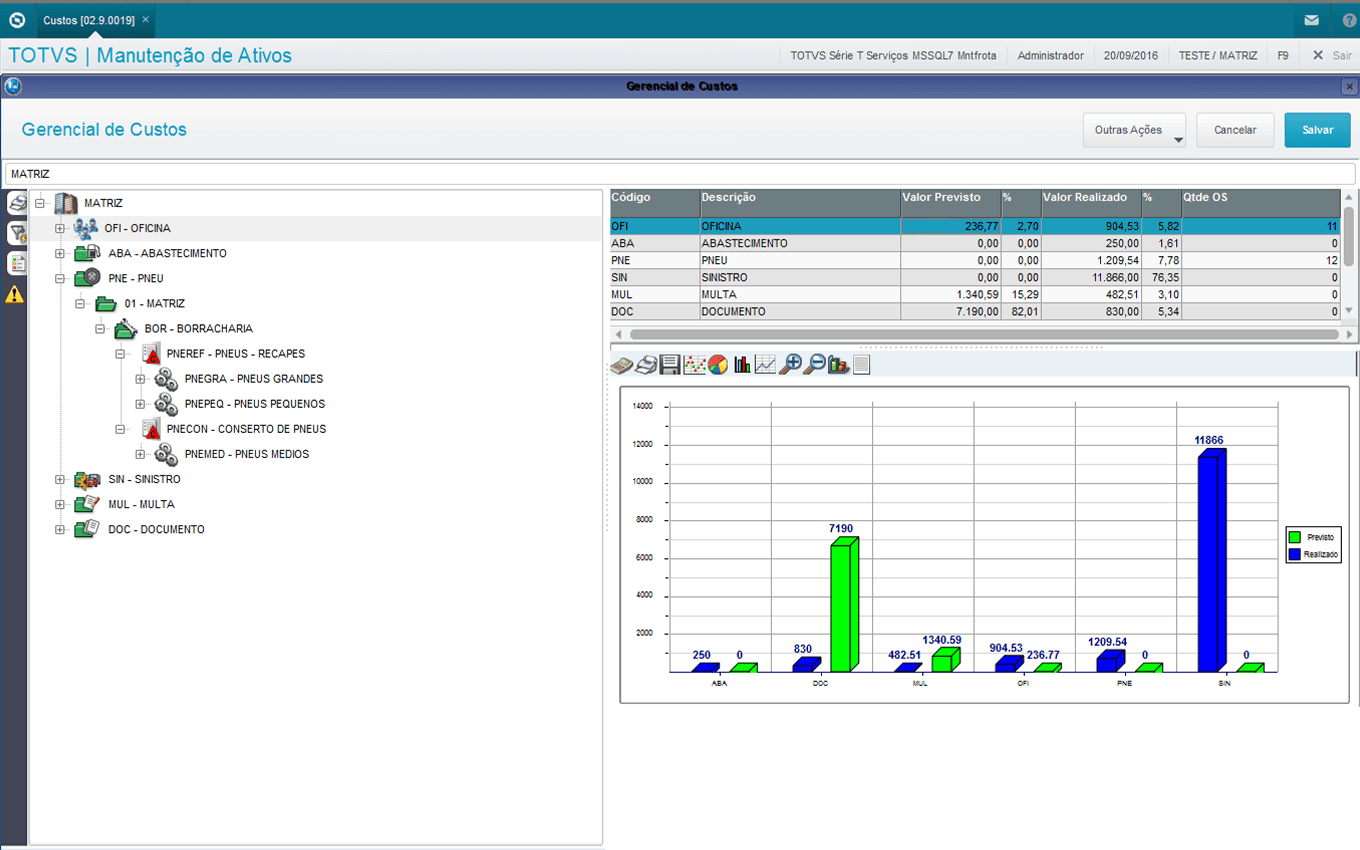Click the blank page icon in chart toolbar
Image resolution: width=1360 pixels, height=850 pixels.
click(861, 365)
